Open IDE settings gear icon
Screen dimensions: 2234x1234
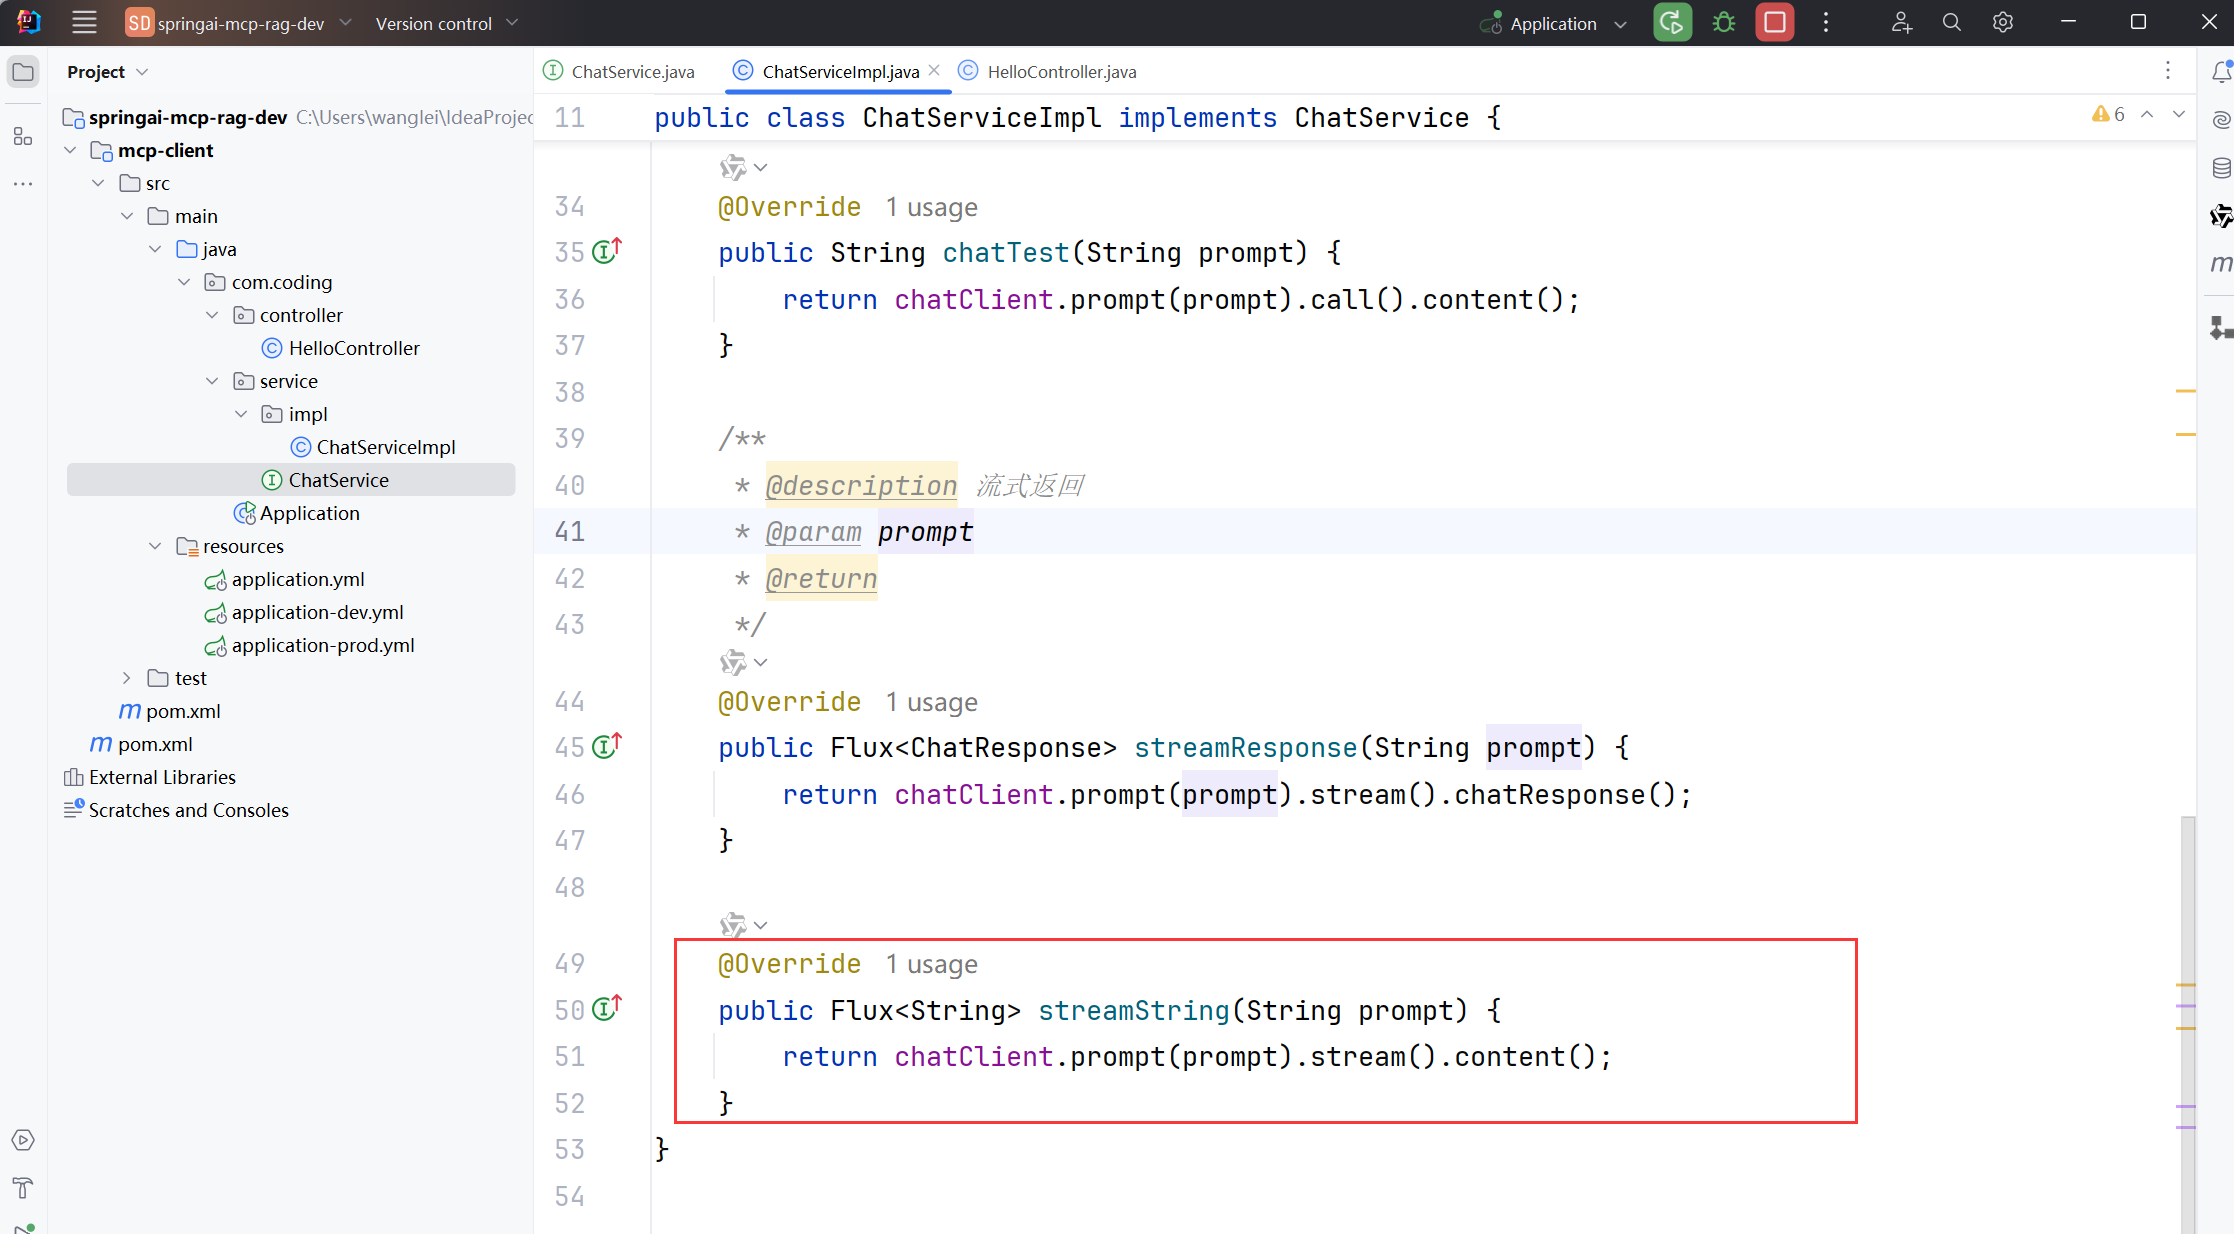tap(2002, 23)
